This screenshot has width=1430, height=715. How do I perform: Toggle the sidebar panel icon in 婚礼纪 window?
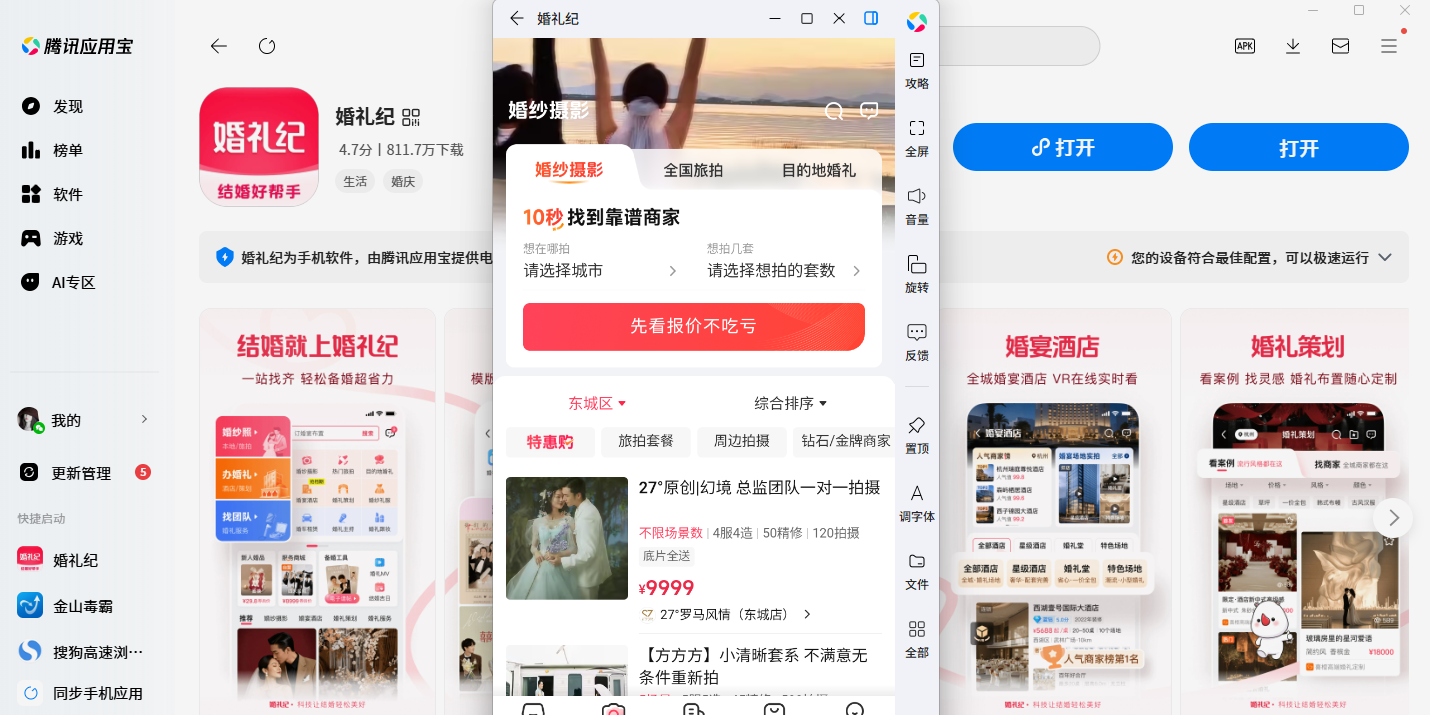(871, 18)
